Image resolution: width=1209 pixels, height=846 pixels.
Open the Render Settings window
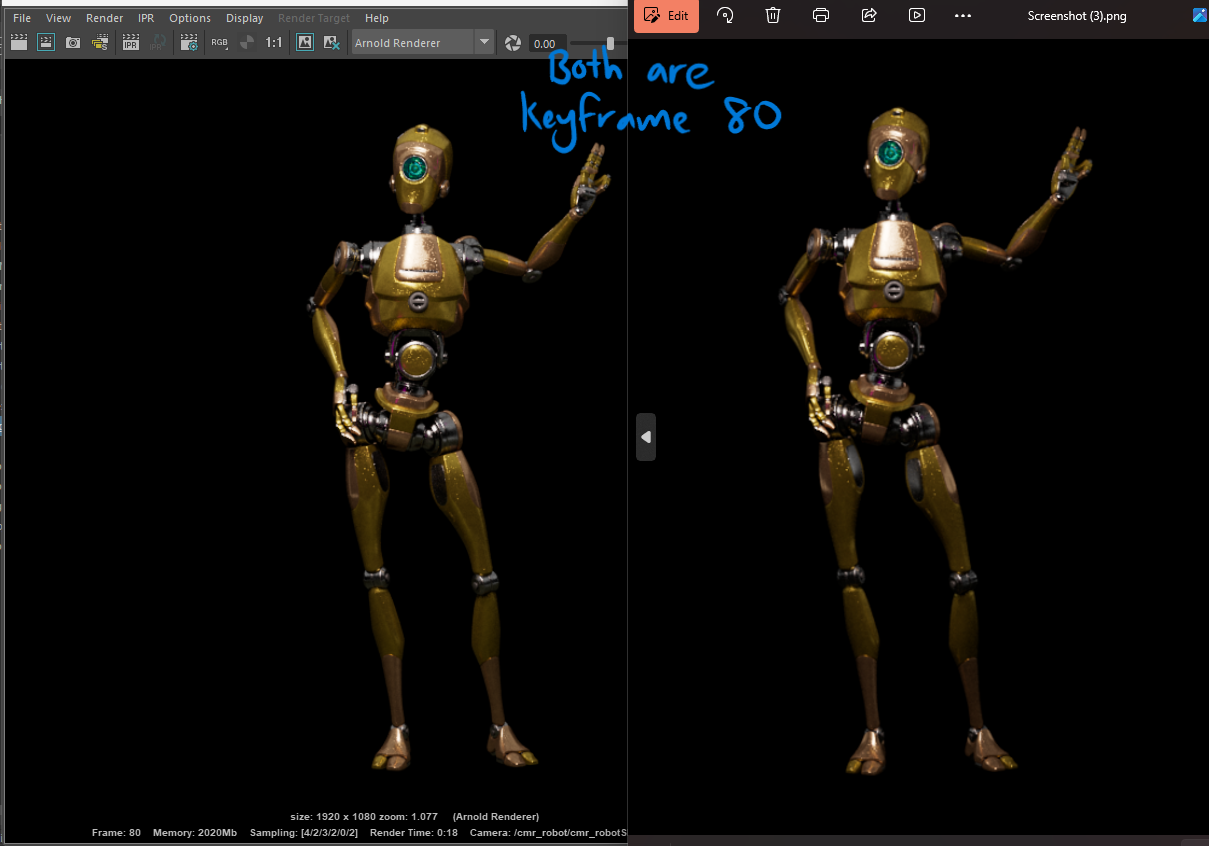188,42
